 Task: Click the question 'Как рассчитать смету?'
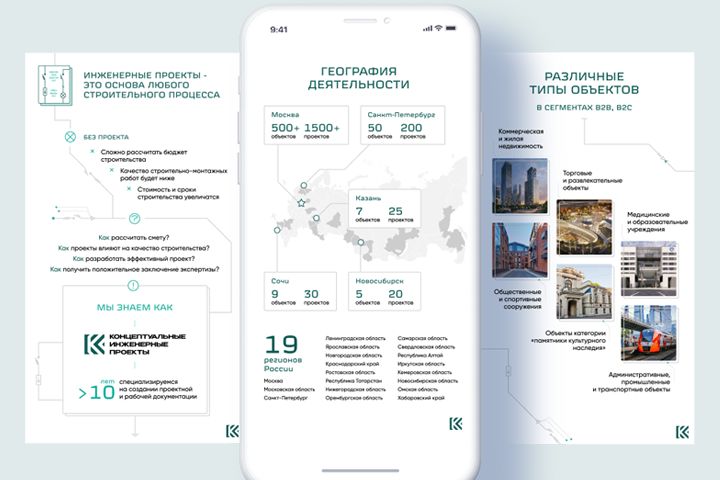(x=134, y=237)
